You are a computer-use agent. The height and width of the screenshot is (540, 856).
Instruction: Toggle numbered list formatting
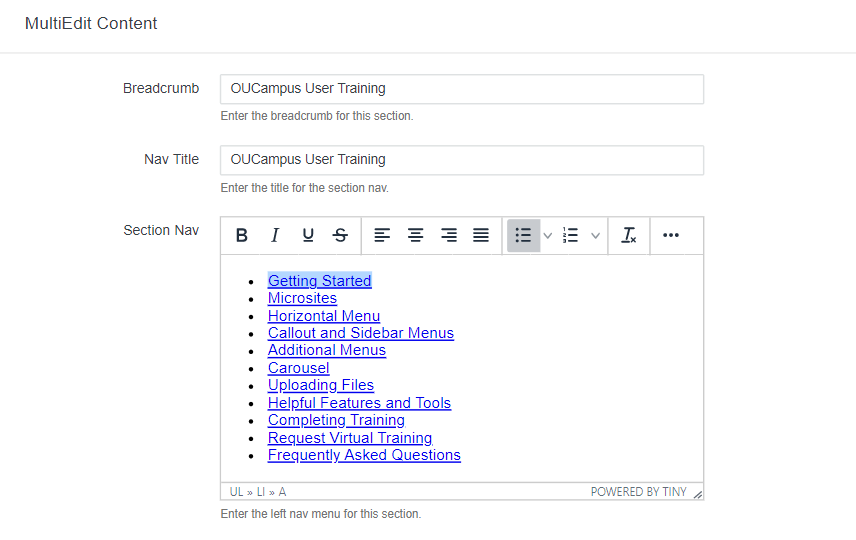(x=571, y=236)
